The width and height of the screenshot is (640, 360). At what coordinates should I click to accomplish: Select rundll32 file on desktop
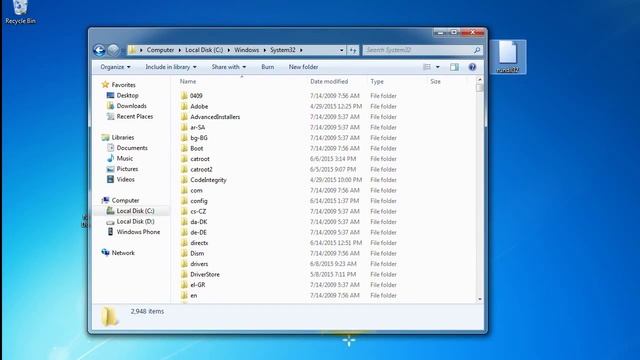(508, 57)
